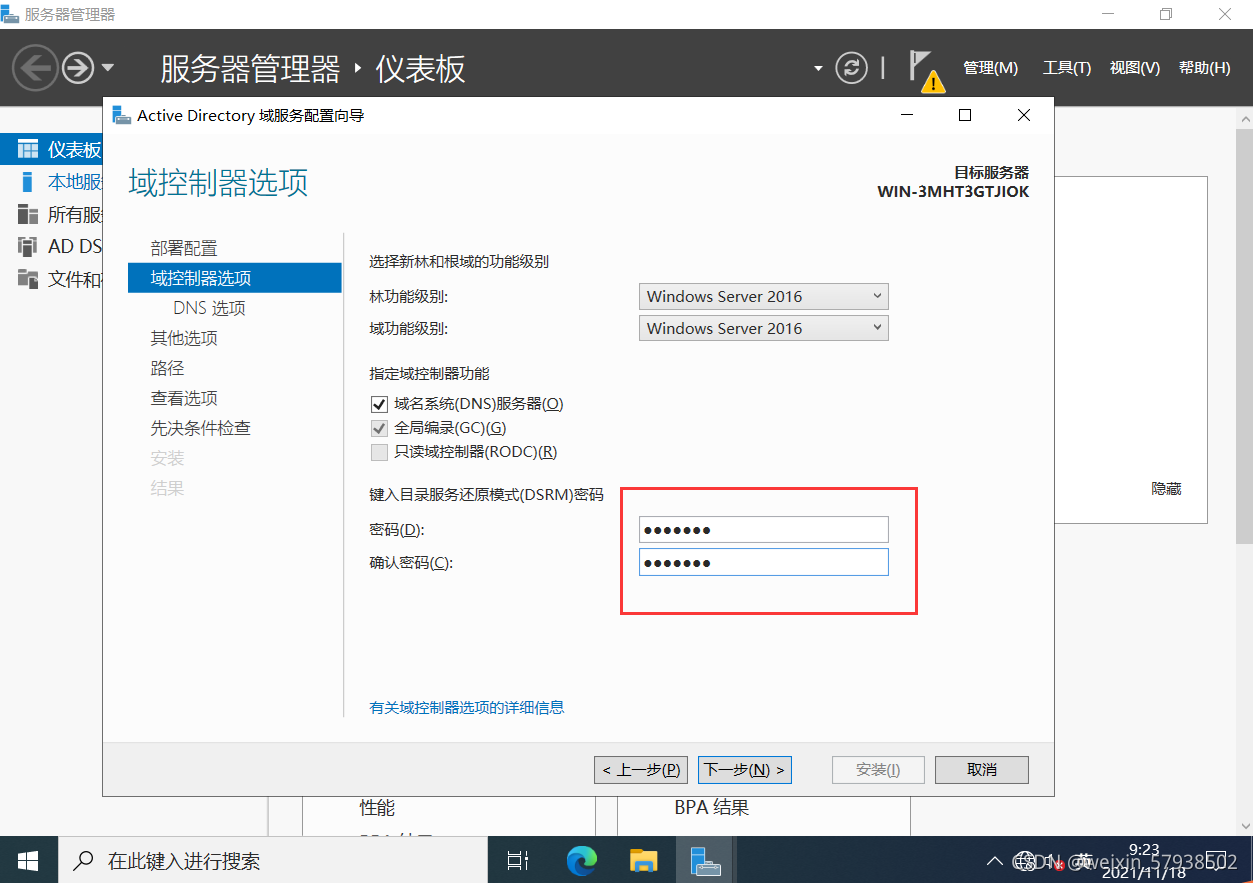Open the 视图(V) menu

tap(1135, 68)
